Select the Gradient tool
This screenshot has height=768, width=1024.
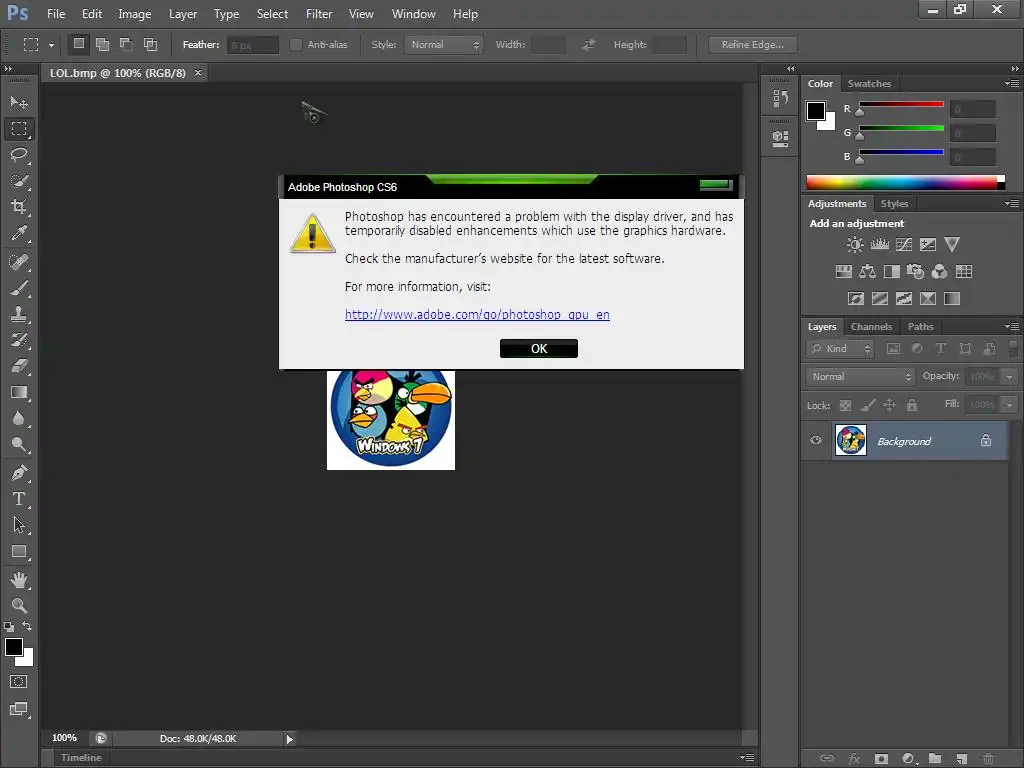[19, 392]
